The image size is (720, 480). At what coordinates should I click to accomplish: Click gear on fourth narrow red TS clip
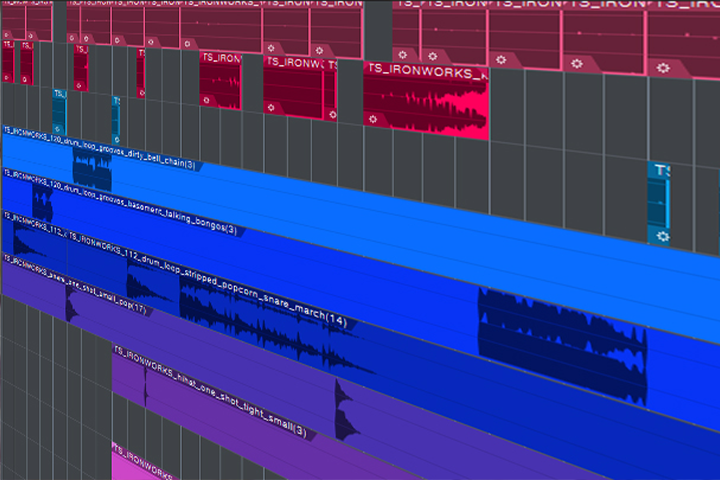point(141,93)
